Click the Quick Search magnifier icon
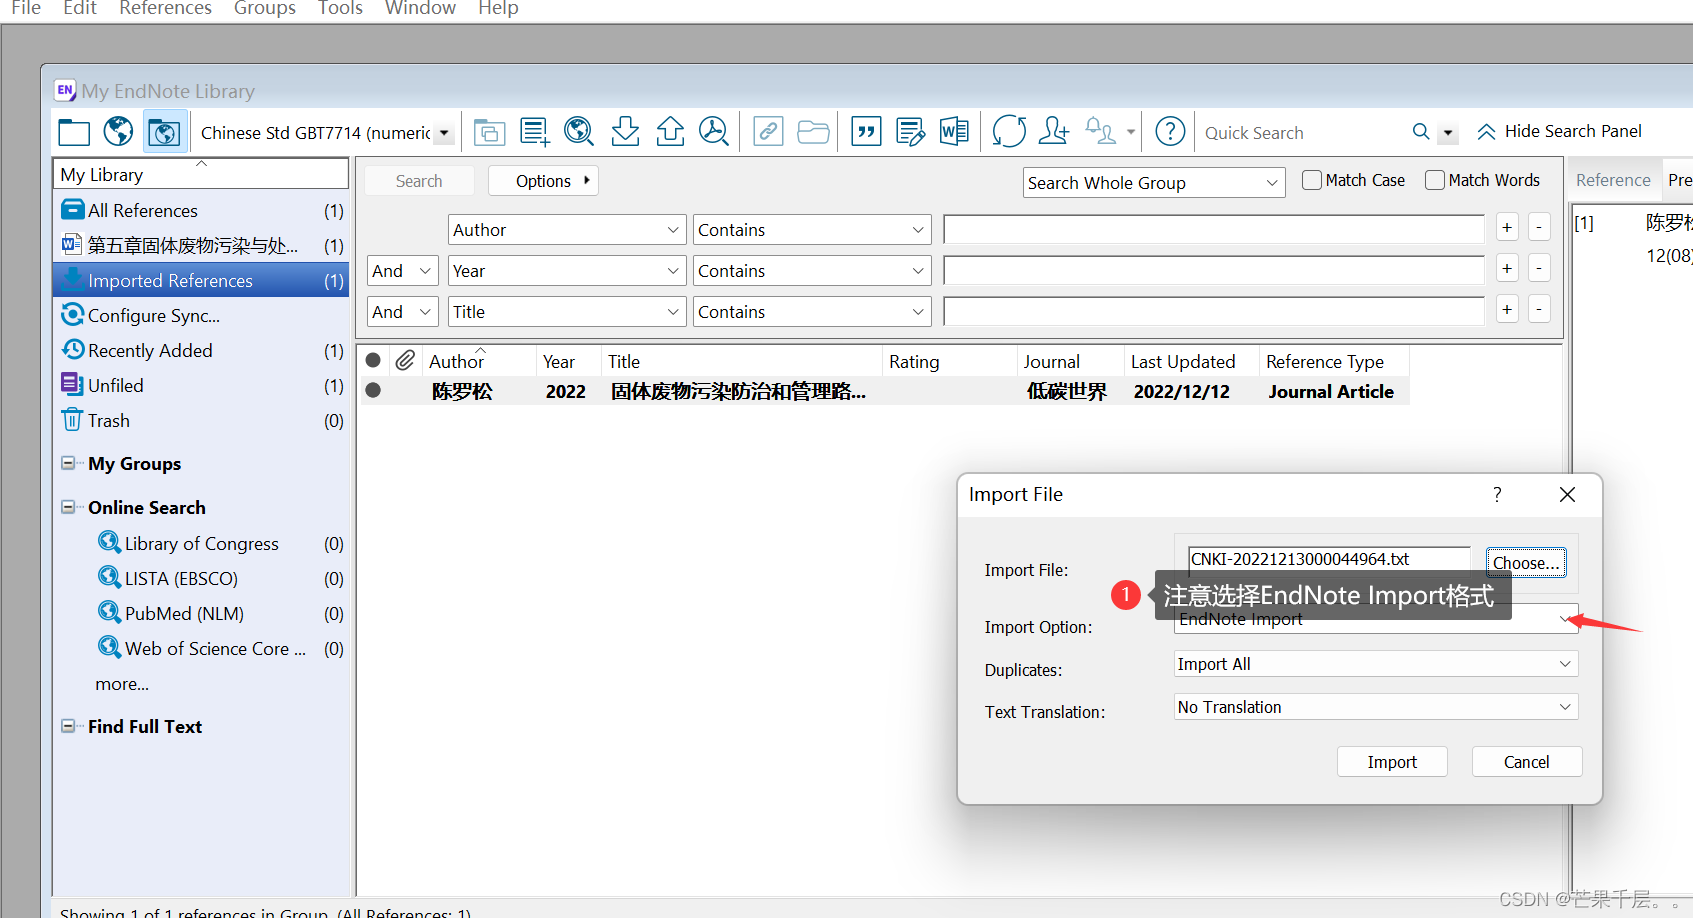 point(1421,131)
